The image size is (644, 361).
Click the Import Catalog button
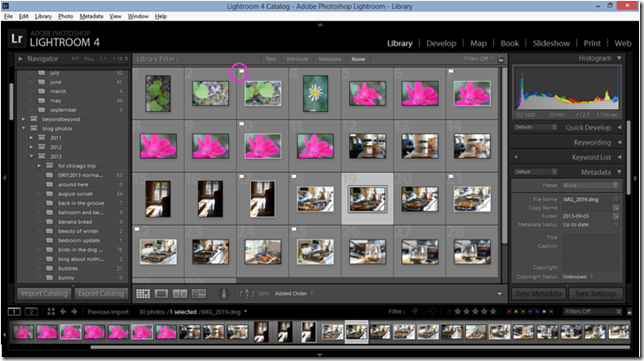click(44, 294)
